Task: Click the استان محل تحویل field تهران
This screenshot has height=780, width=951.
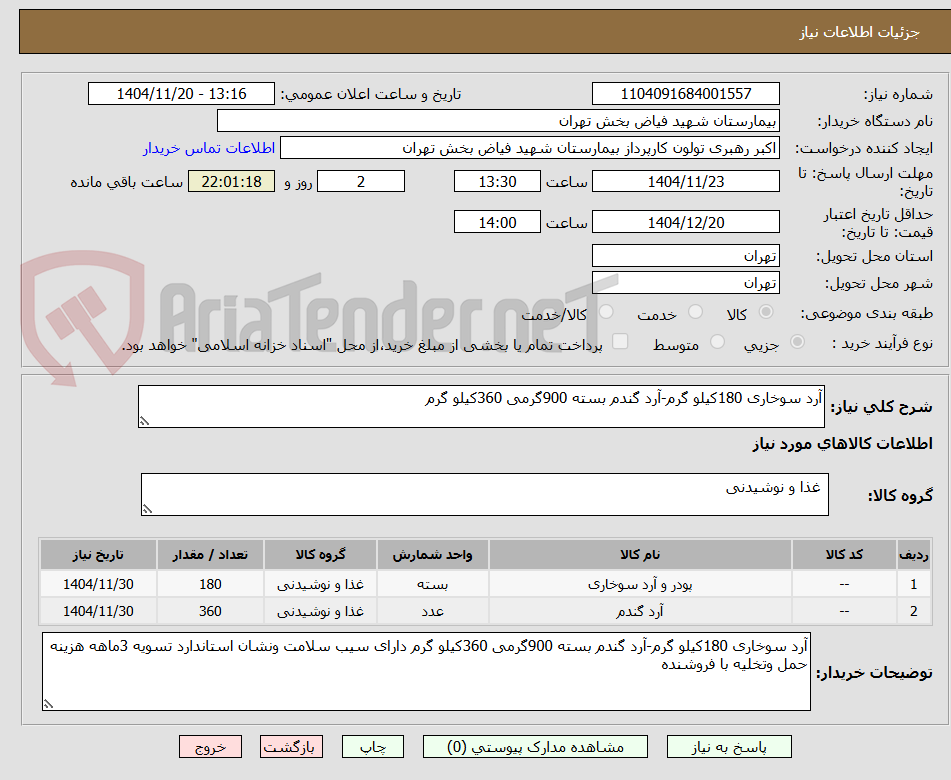Action: 685,256
